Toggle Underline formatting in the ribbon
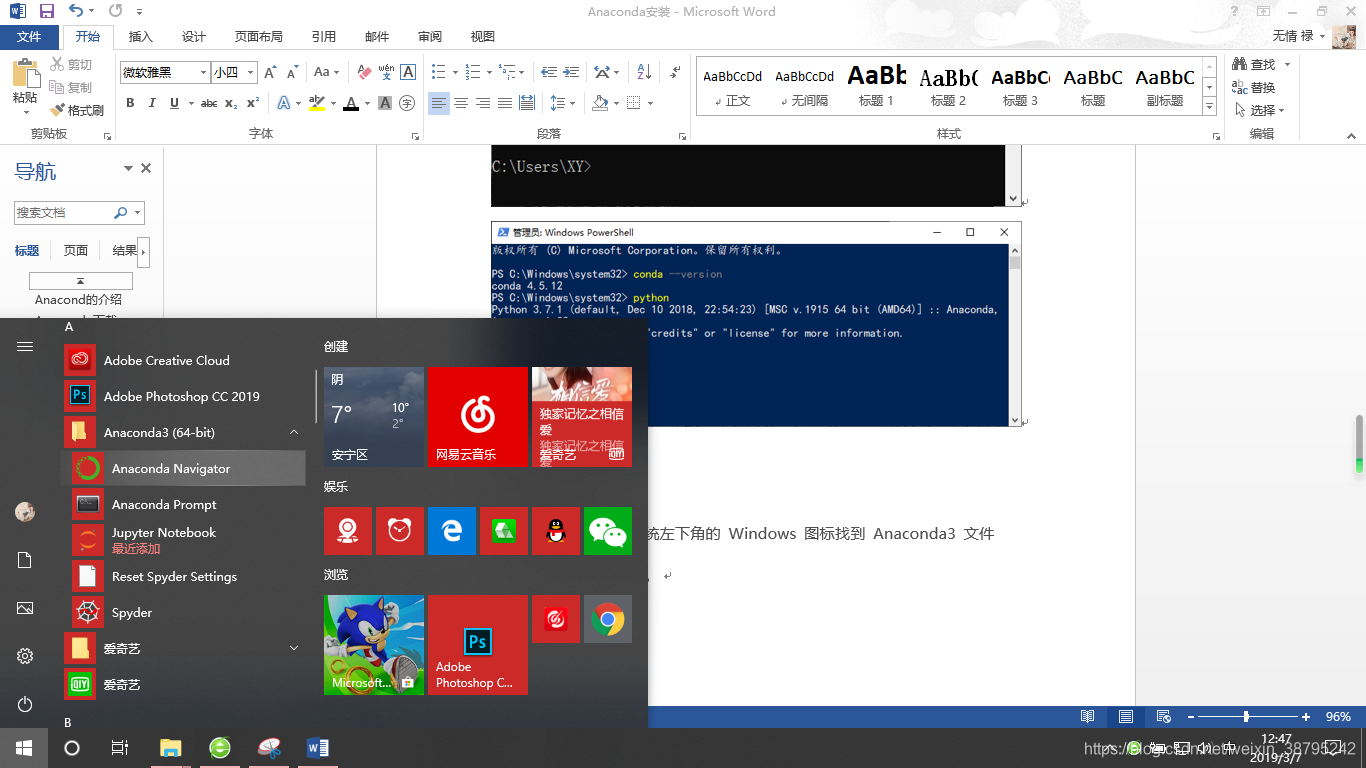This screenshot has width=1366, height=768. [x=175, y=103]
